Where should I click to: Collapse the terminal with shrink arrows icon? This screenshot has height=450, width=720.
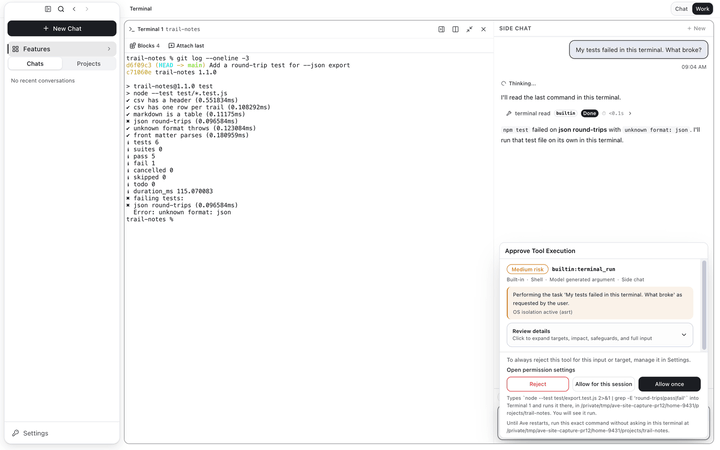[x=469, y=29]
